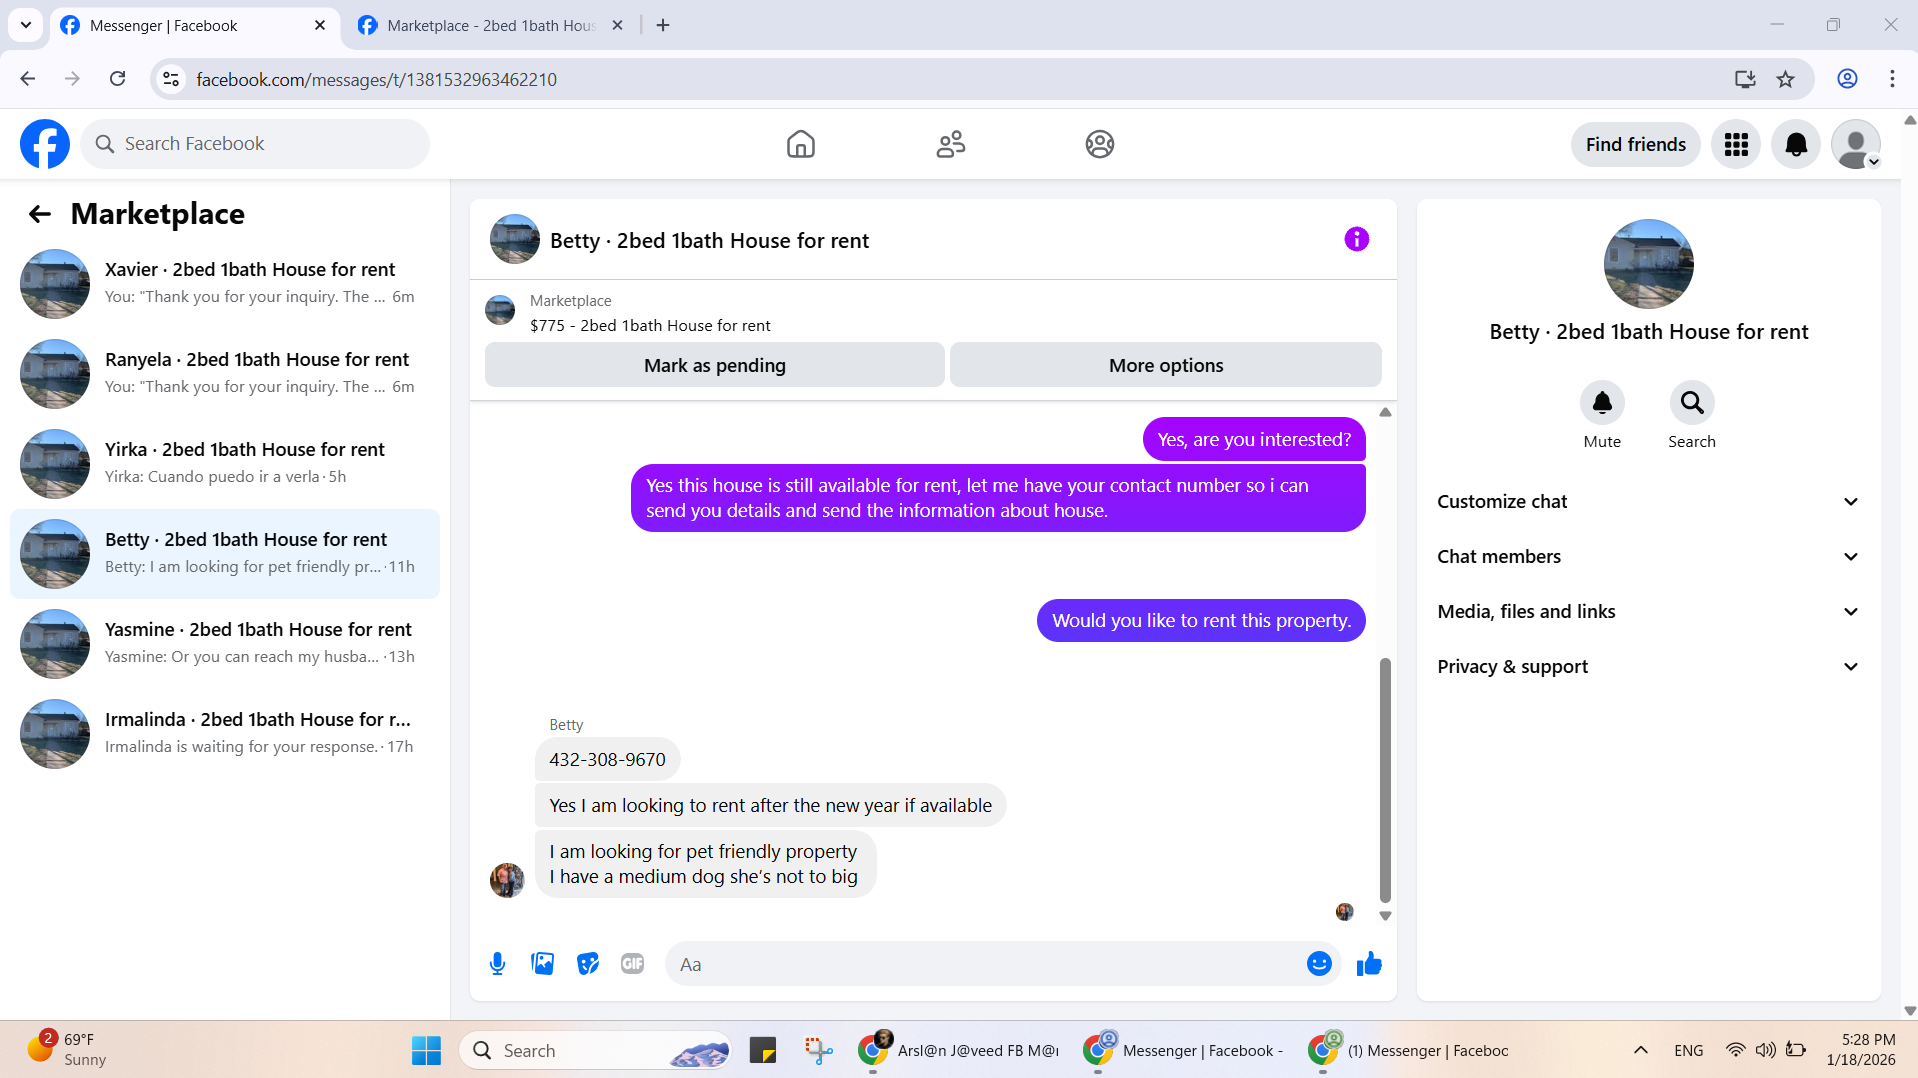Viewport: 1918px width, 1078px height.
Task: Open the Groups icon in top navigation
Action: (x=1100, y=144)
